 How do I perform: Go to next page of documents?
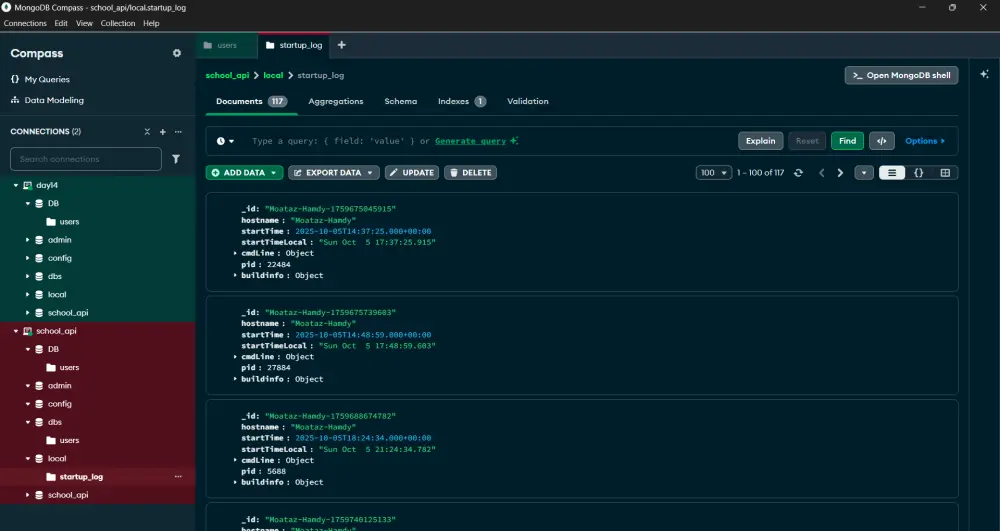tap(840, 173)
